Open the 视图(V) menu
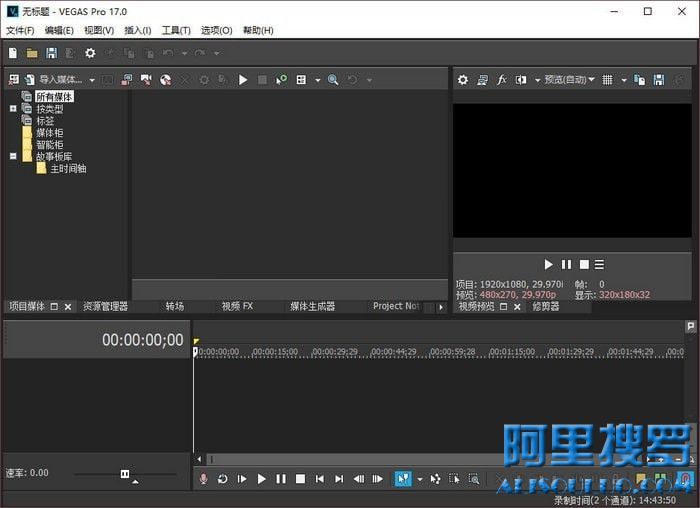 click(99, 30)
